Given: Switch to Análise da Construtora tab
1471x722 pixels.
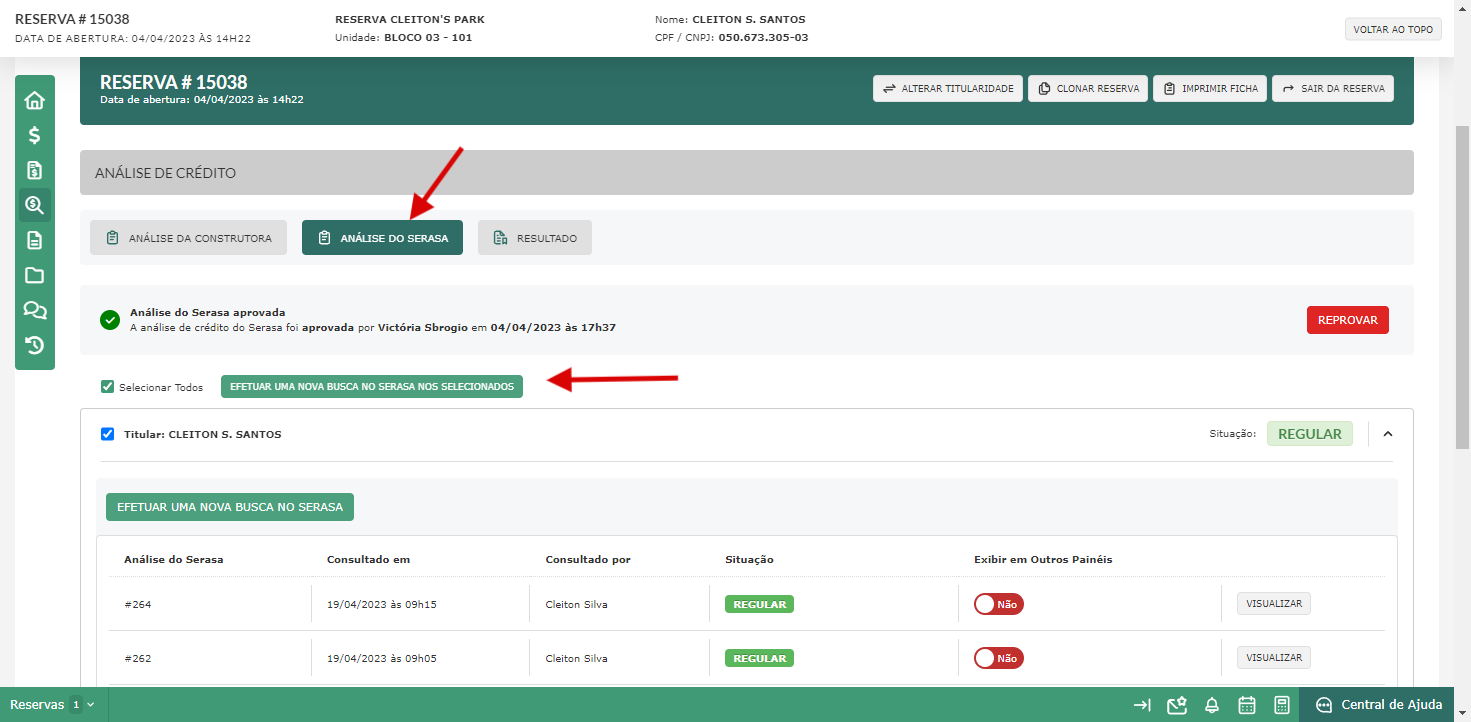Looking at the screenshot, I should (188, 238).
